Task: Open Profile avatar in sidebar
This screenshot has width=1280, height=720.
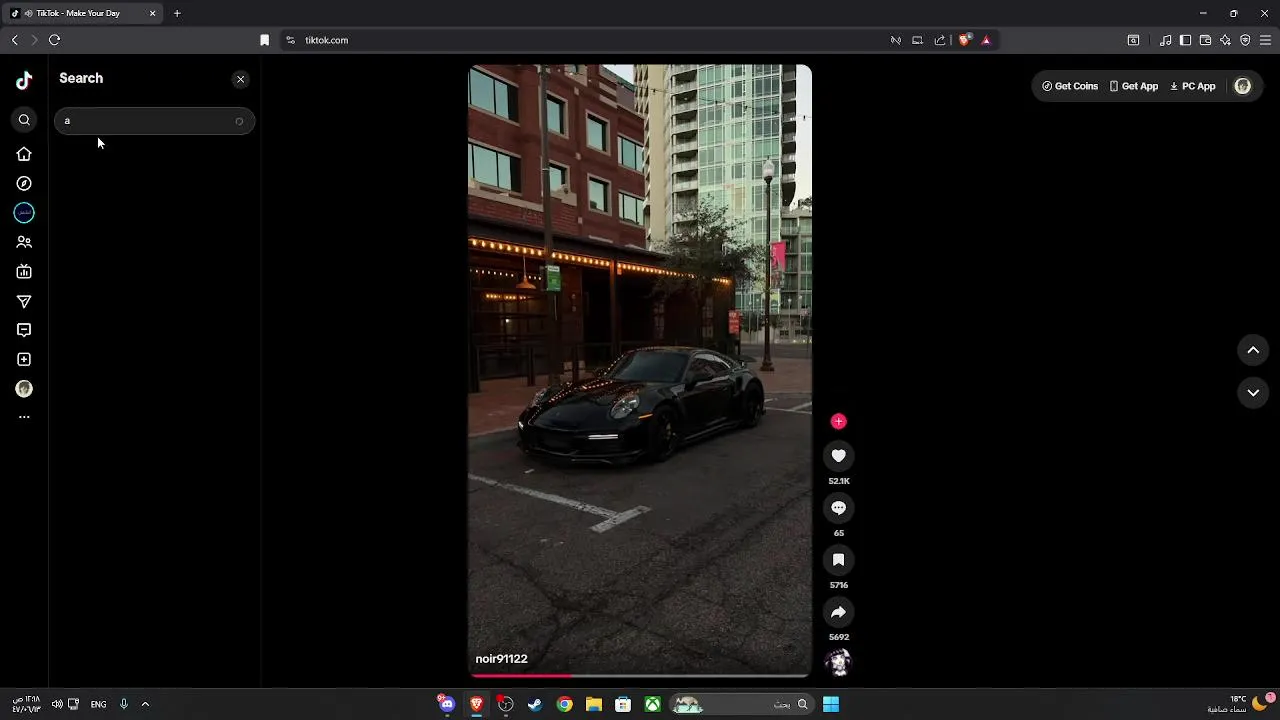Action: click(x=24, y=389)
